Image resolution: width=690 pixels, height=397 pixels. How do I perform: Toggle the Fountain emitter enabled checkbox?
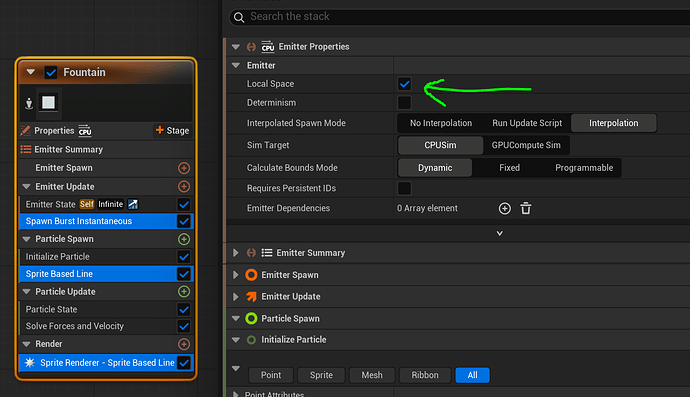51,72
